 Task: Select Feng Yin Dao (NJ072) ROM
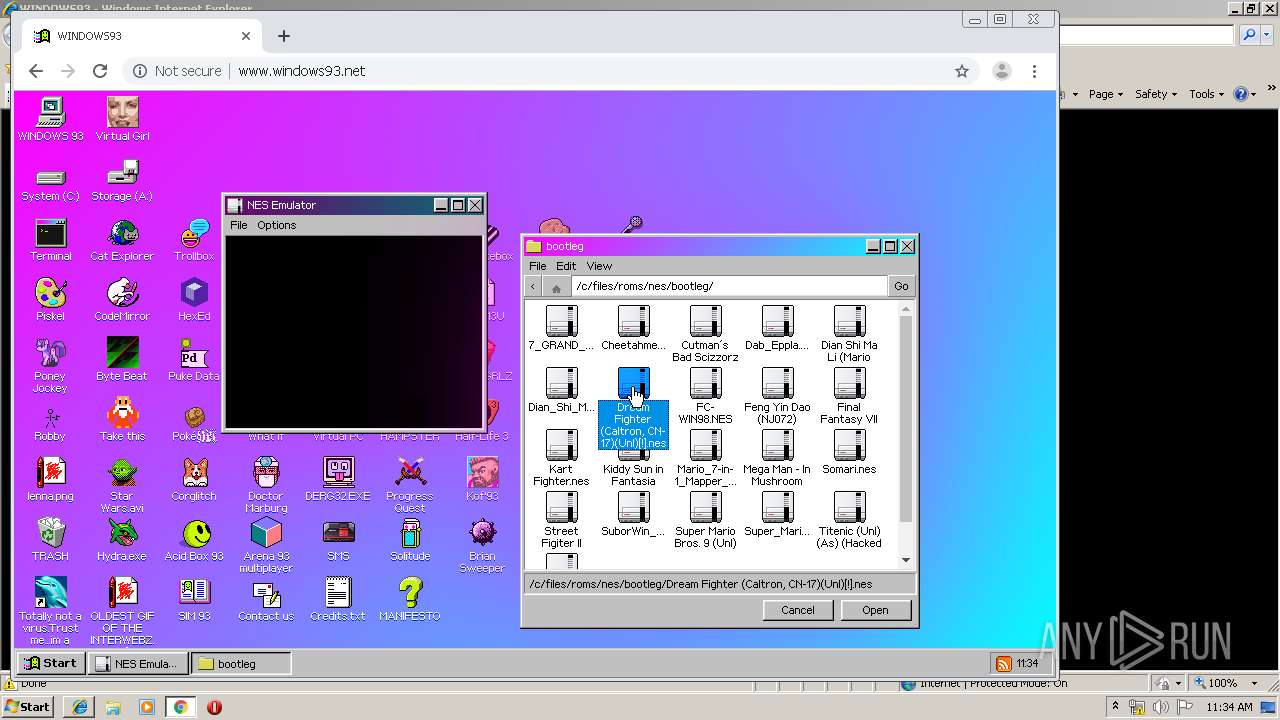777,396
